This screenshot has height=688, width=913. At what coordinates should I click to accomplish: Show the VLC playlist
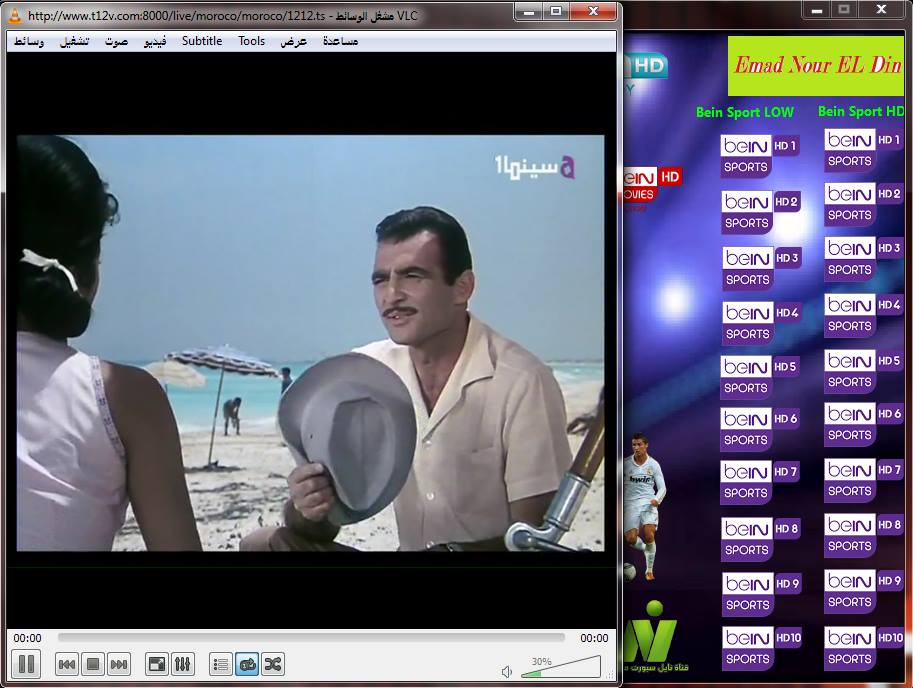(221, 664)
